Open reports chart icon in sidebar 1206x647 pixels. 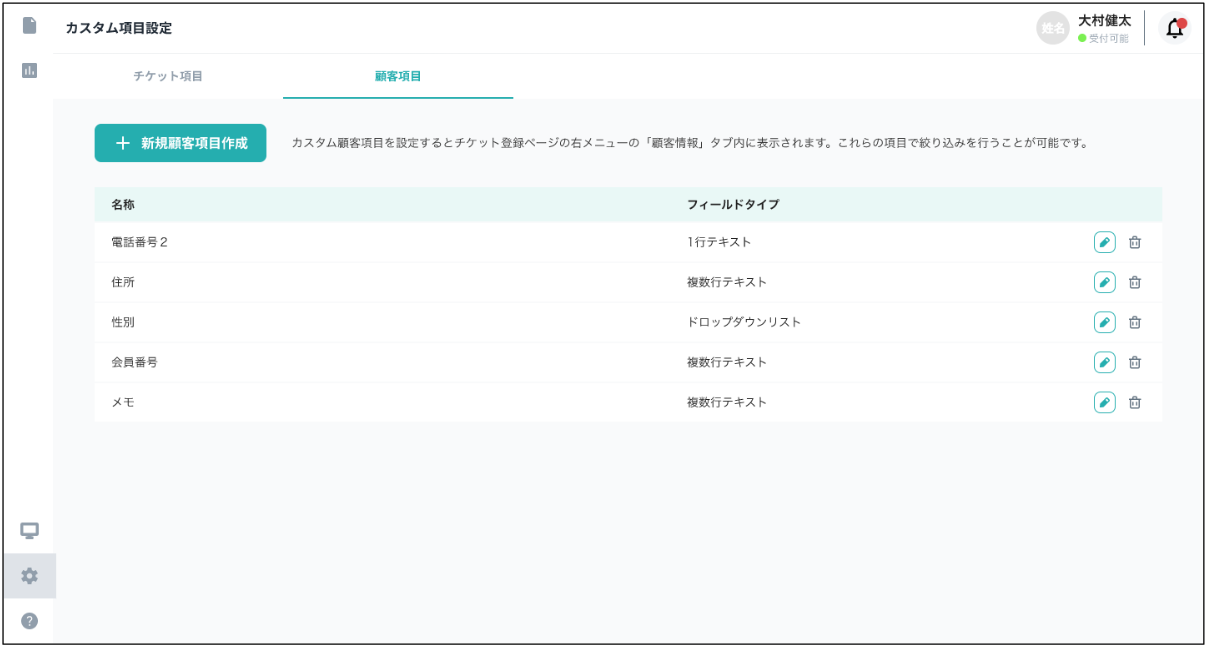pyautogui.click(x=29, y=70)
